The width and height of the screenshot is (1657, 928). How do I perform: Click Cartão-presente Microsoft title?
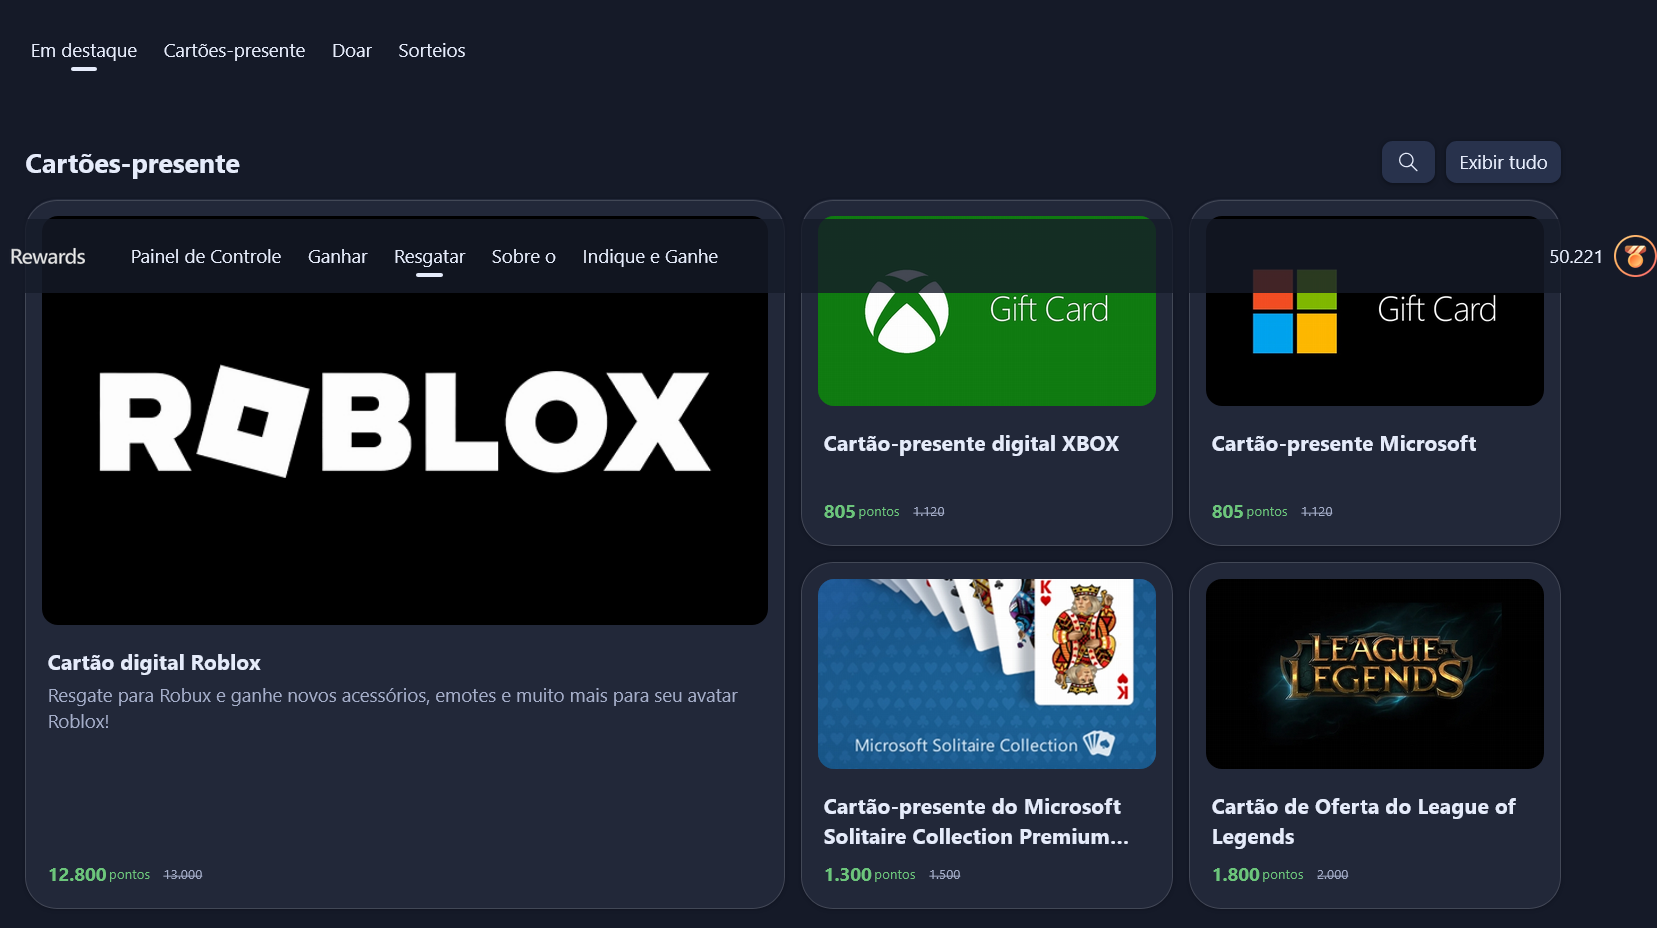(x=1344, y=444)
